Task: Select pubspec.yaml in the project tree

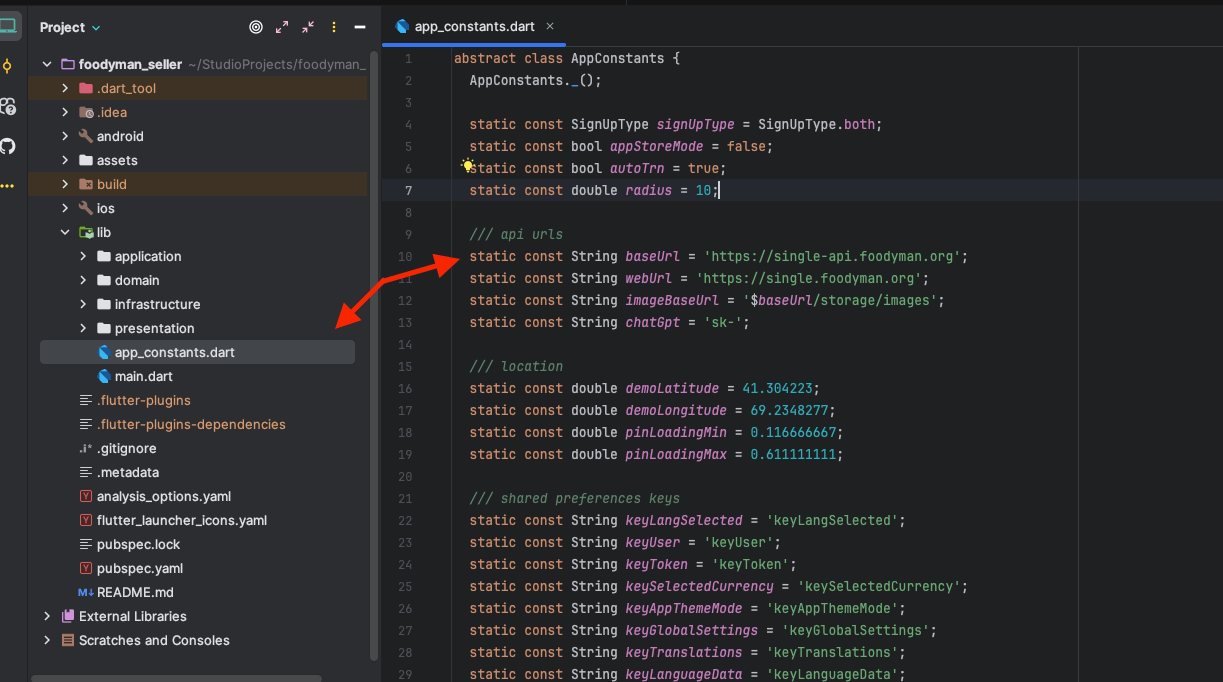Action: tap(139, 568)
